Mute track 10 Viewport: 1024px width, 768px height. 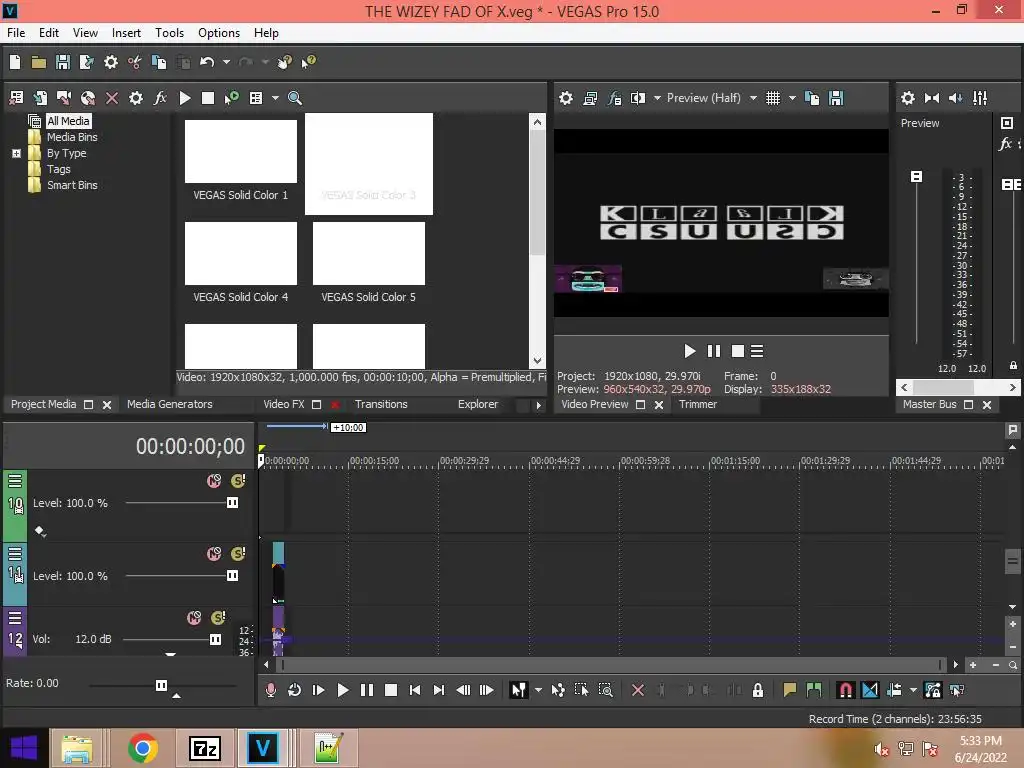point(214,481)
